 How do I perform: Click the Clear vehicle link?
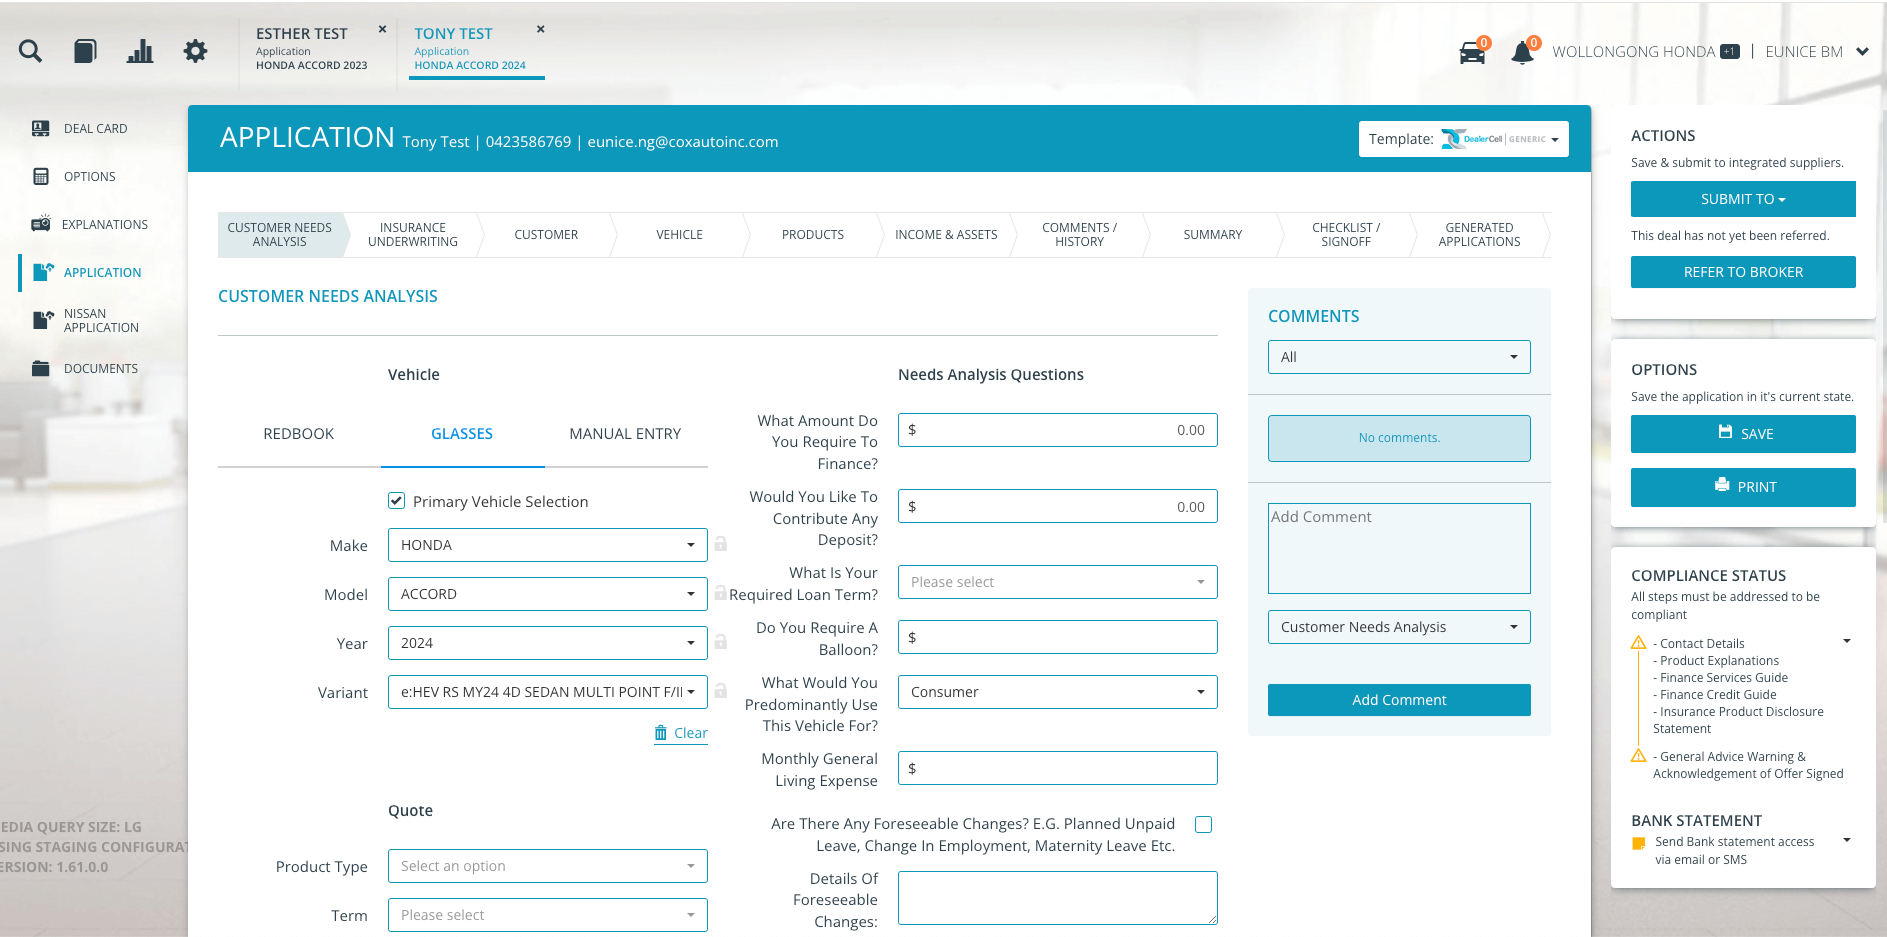681,733
